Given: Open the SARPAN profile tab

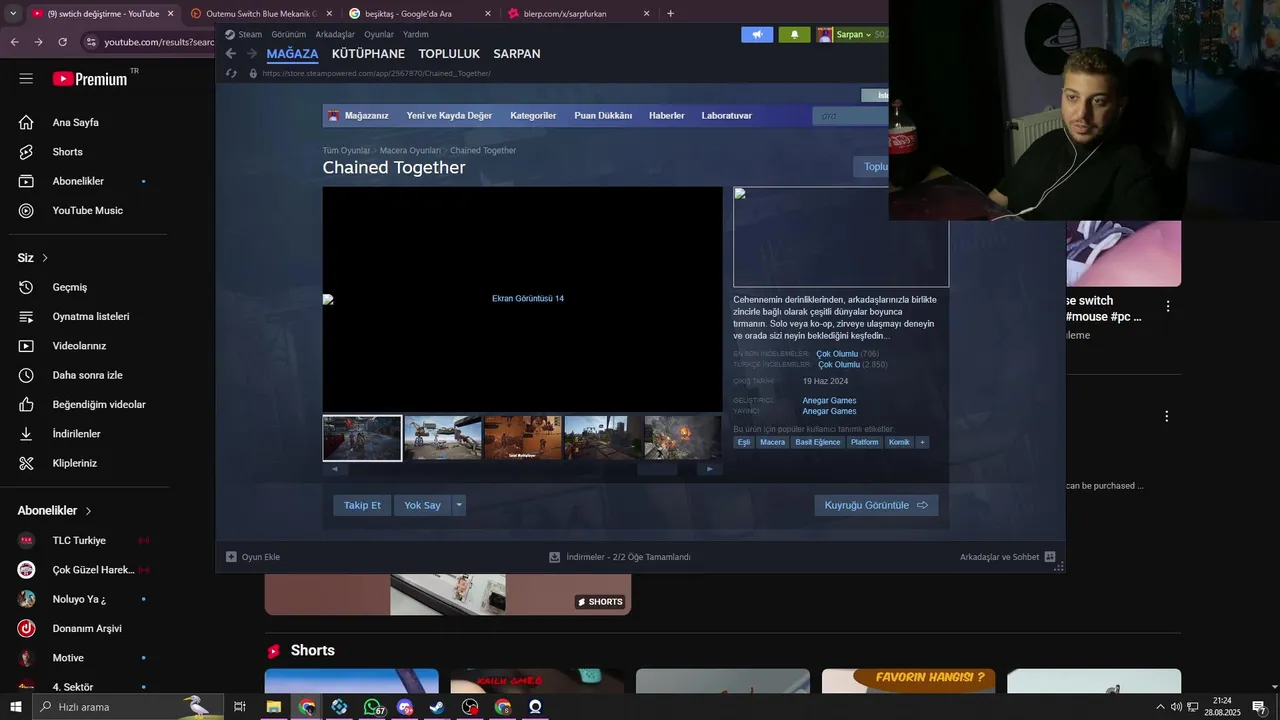Looking at the screenshot, I should coord(517,54).
